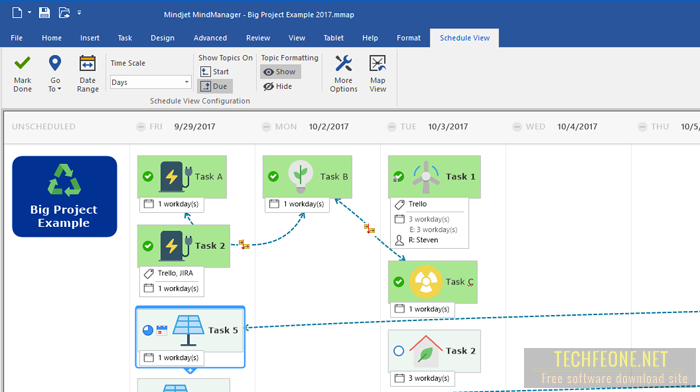Open More Options tools button
Viewport: 700px width, 392px height.
click(343, 74)
